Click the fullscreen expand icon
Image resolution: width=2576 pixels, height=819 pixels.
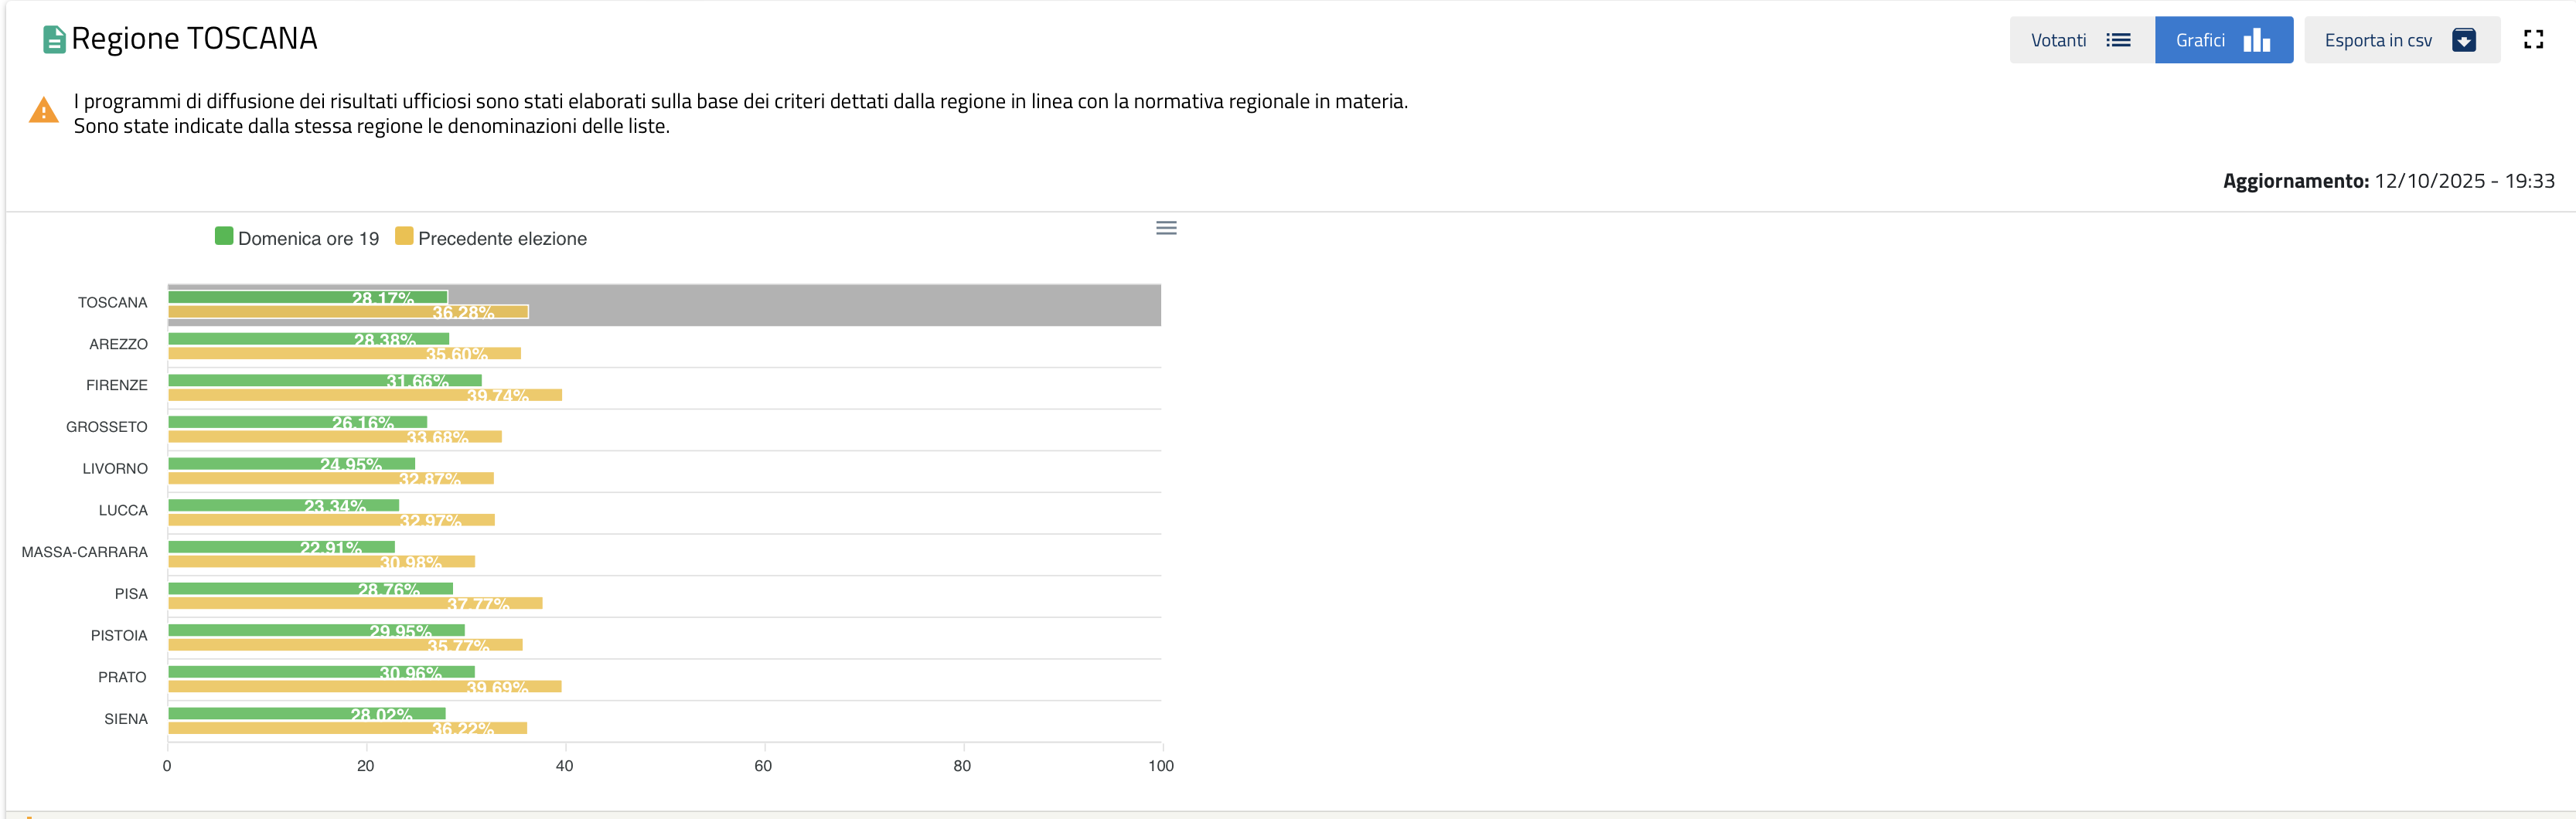tap(2533, 40)
